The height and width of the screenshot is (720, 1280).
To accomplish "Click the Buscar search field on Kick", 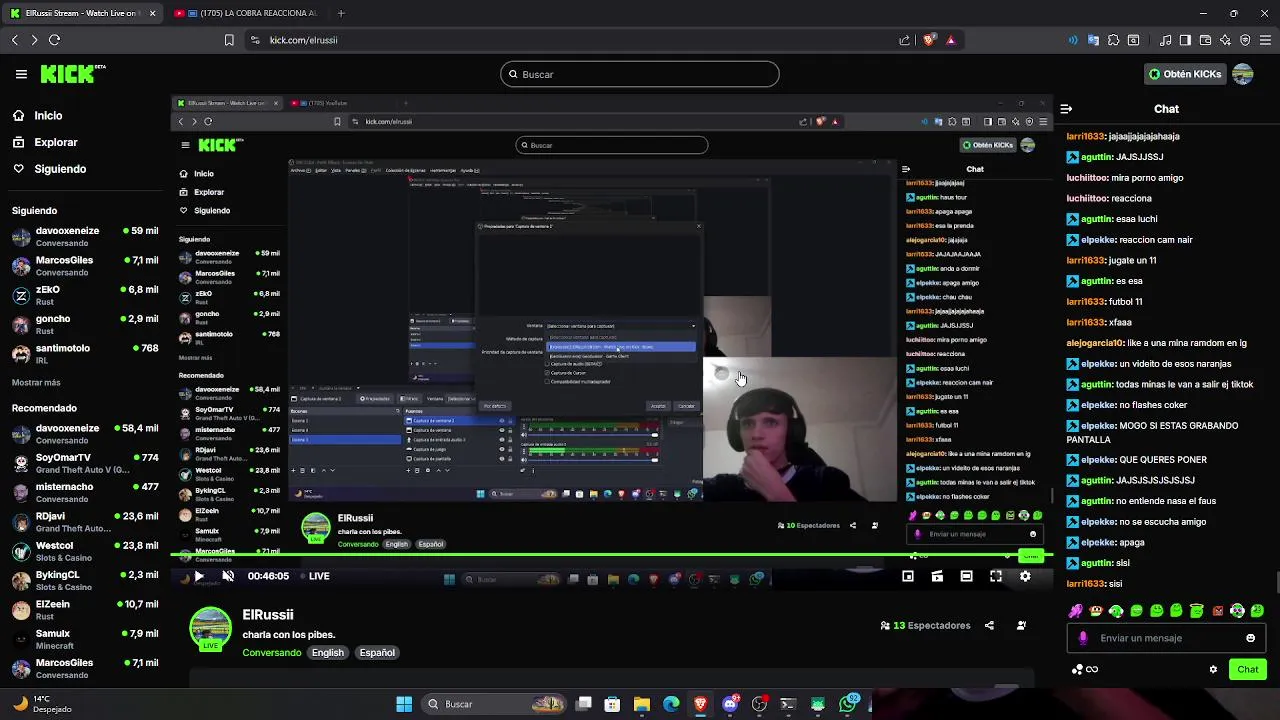I will point(640,74).
